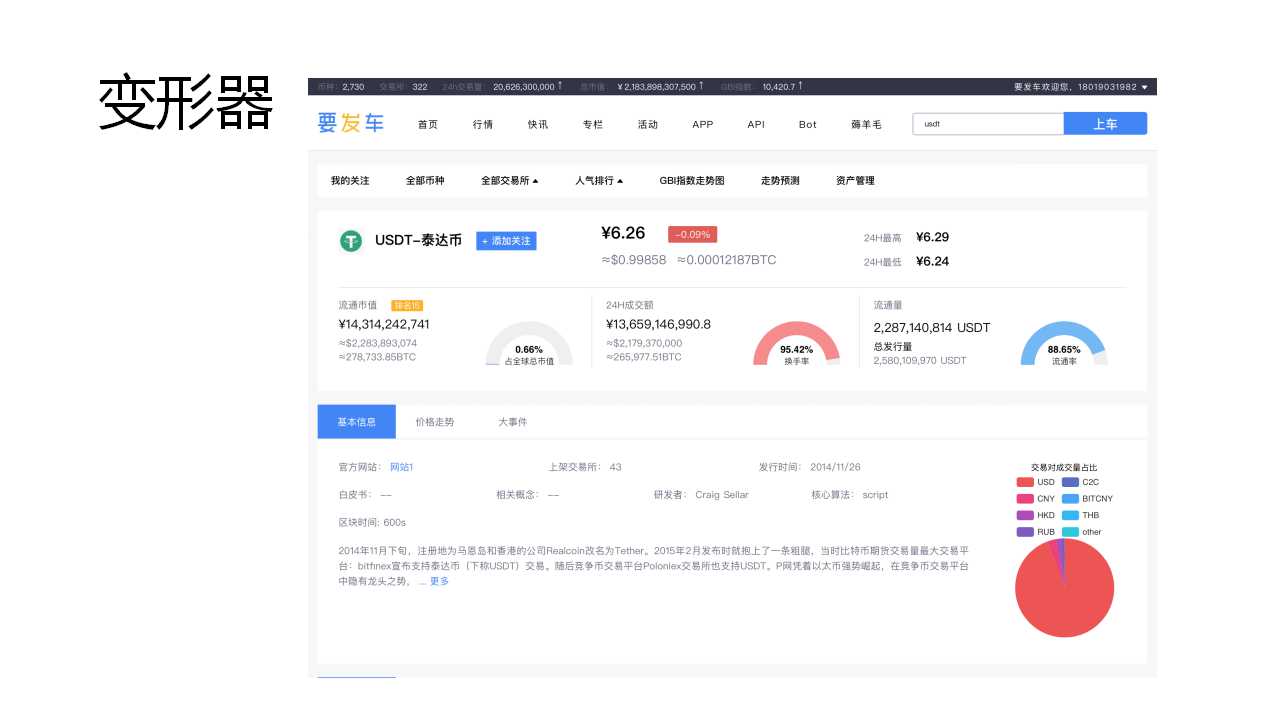
Task: Click the 88.65% circulation rate gauge
Action: pos(1064,344)
